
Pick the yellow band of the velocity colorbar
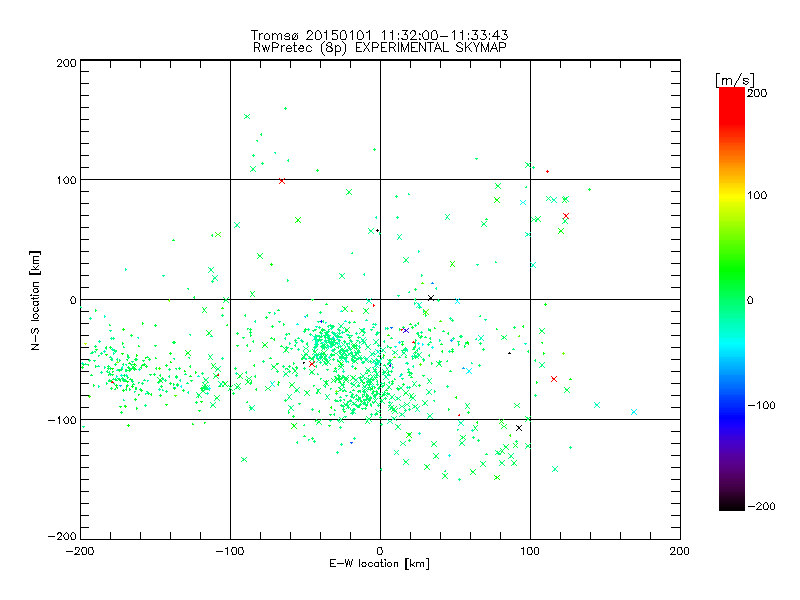[732, 195]
